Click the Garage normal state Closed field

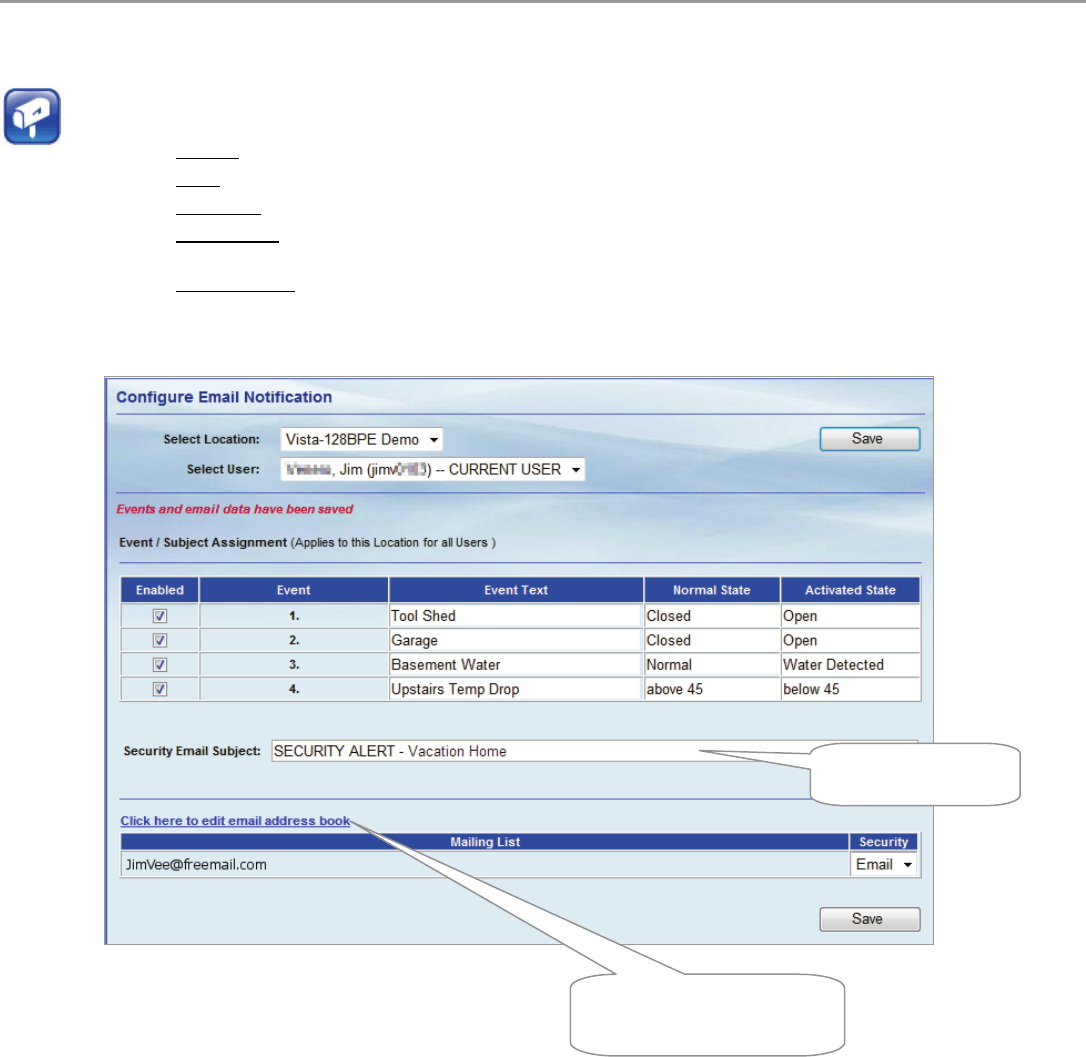712,640
